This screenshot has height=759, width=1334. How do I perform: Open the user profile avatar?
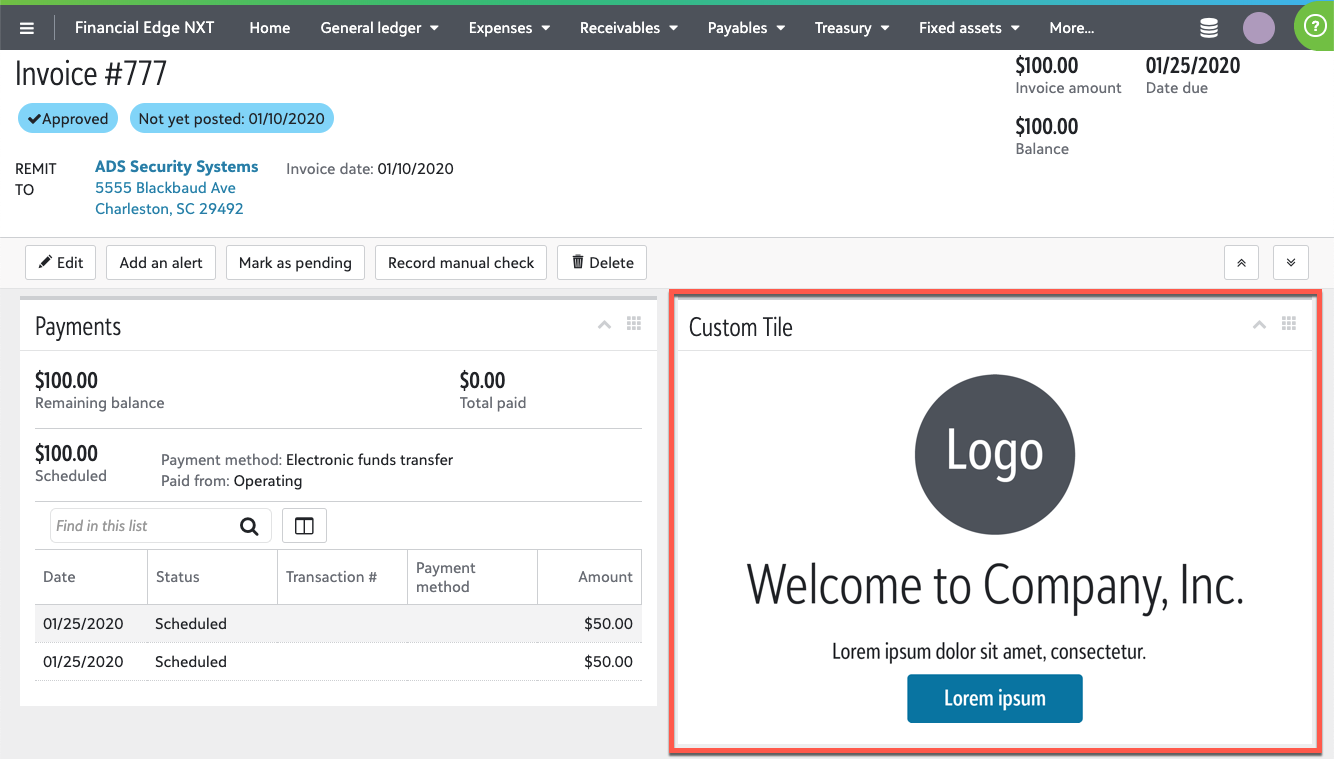[x=1258, y=28]
